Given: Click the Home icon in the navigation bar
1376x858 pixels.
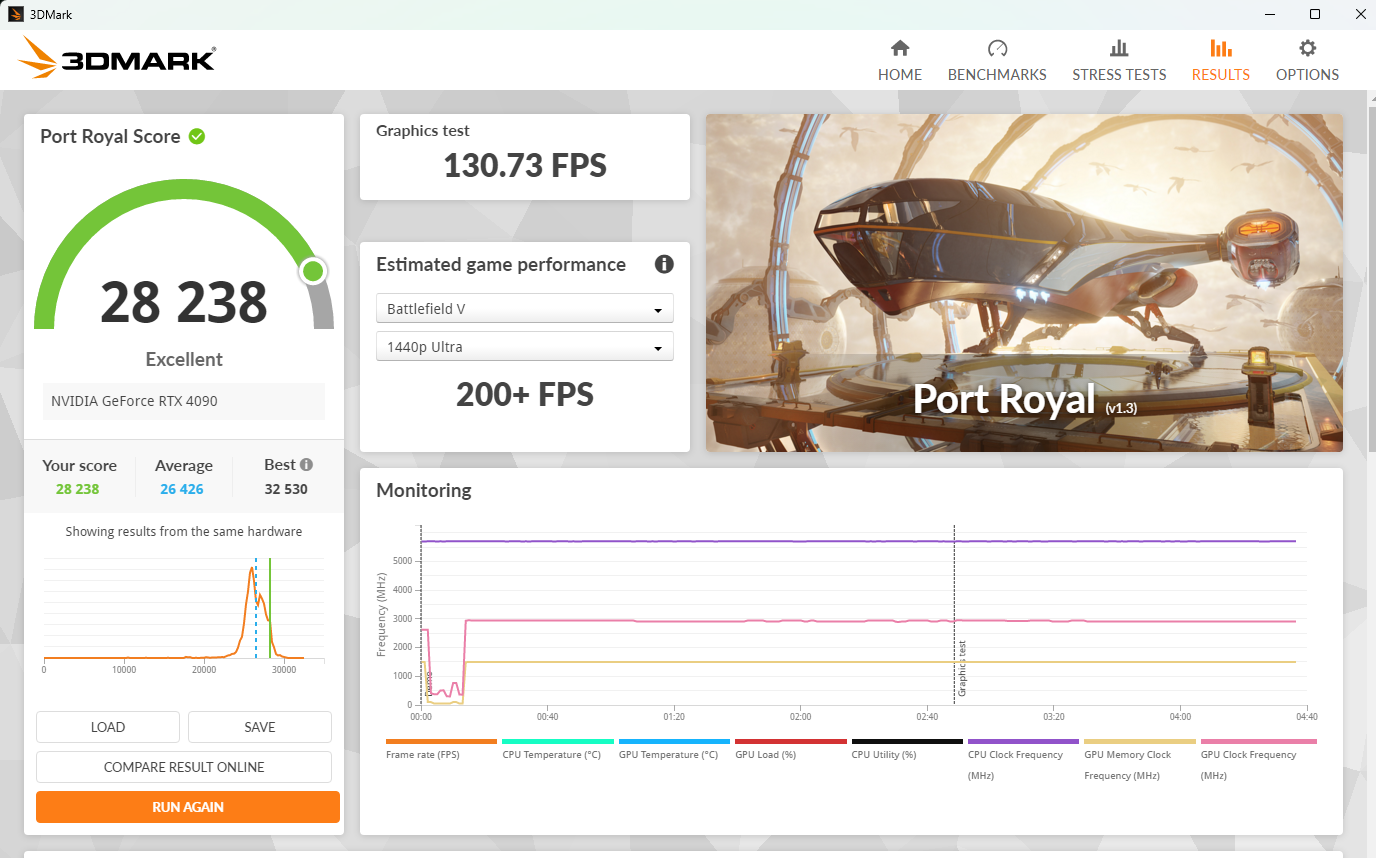Looking at the screenshot, I should click(x=899, y=46).
